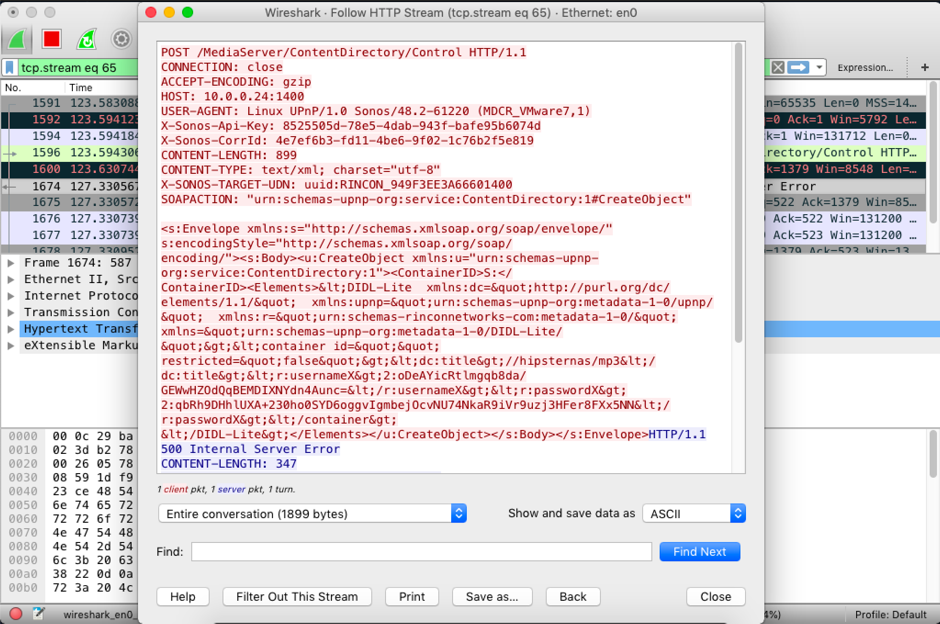Screen dimensions: 940x624
Task: Click the POST /MediaServer/ContentDirectory/Control request line
Action: pos(344,53)
